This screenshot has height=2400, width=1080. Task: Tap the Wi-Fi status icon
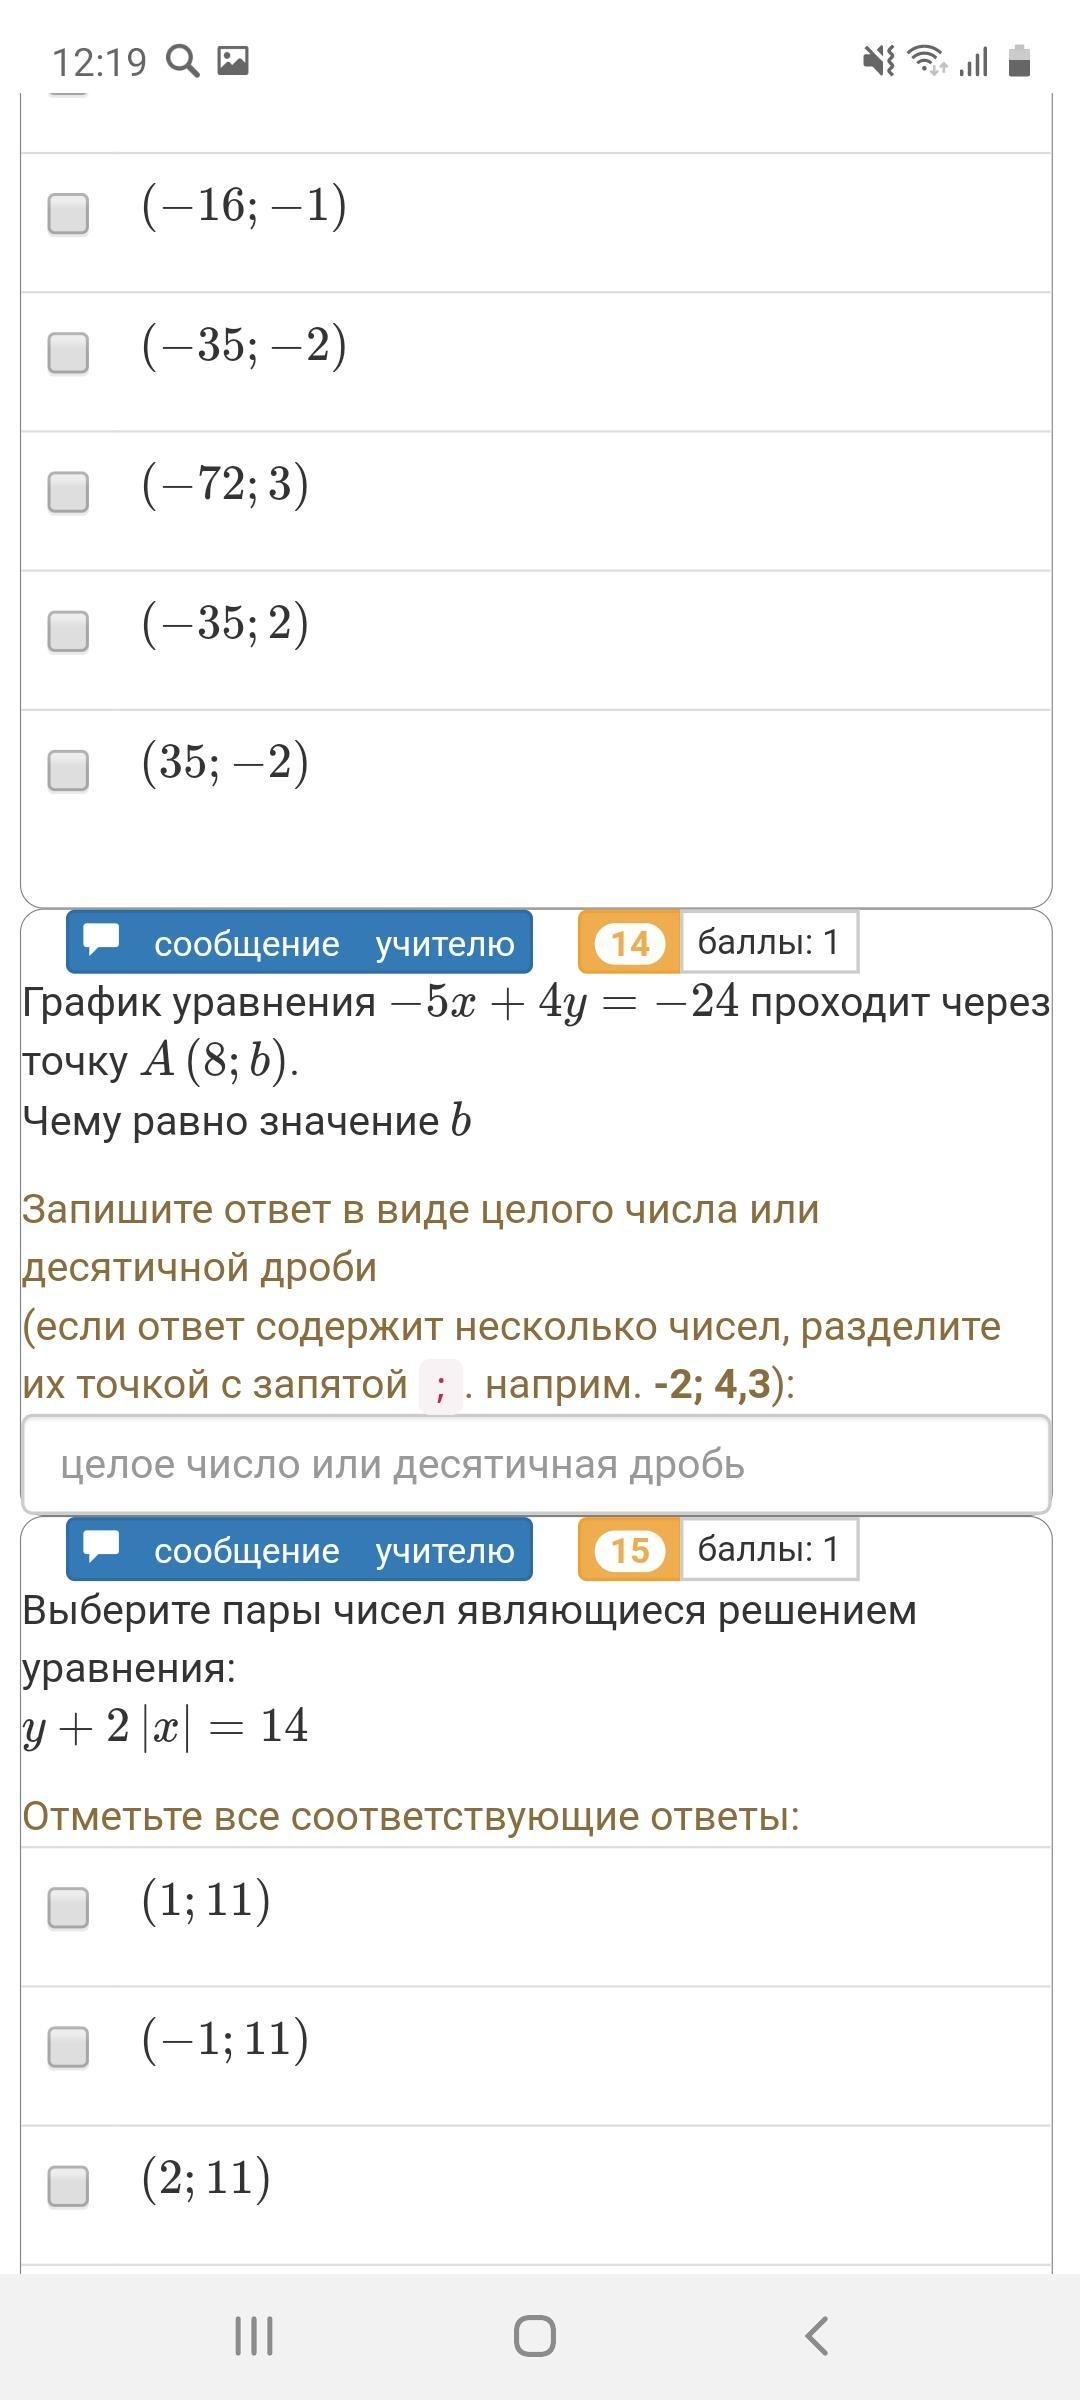click(x=926, y=61)
